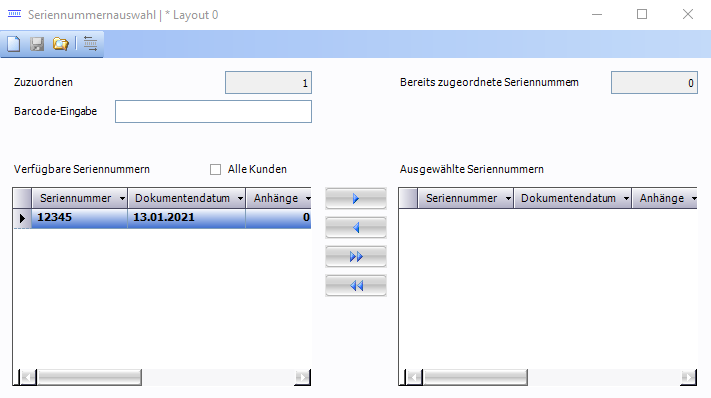Open Anhänge column dropdown in selected list
The height and width of the screenshot is (398, 711).
pos(694,199)
